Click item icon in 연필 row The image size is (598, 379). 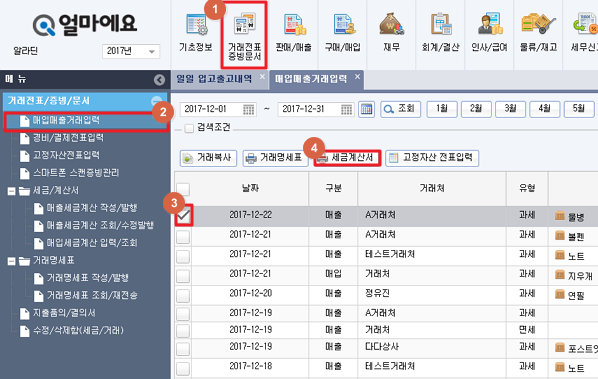[x=559, y=294]
